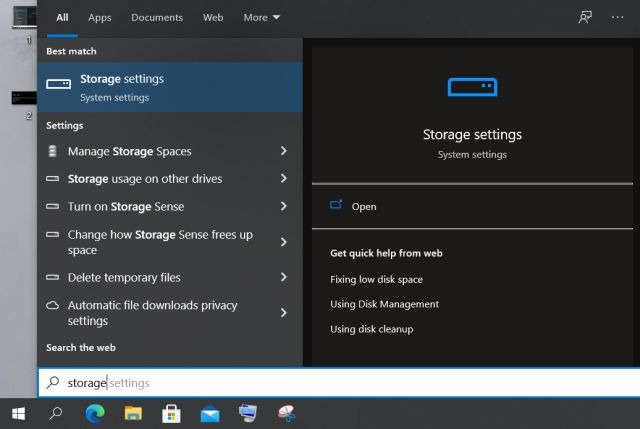
Task: Select desktop thumbnail 2 in background
Action: click(24, 98)
